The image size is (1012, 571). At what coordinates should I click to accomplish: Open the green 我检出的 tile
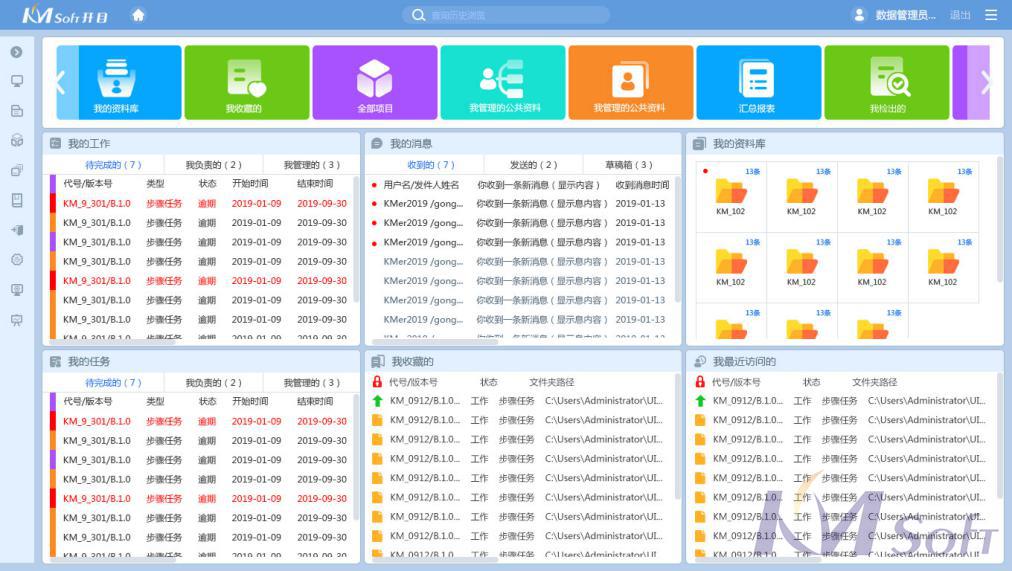886,82
